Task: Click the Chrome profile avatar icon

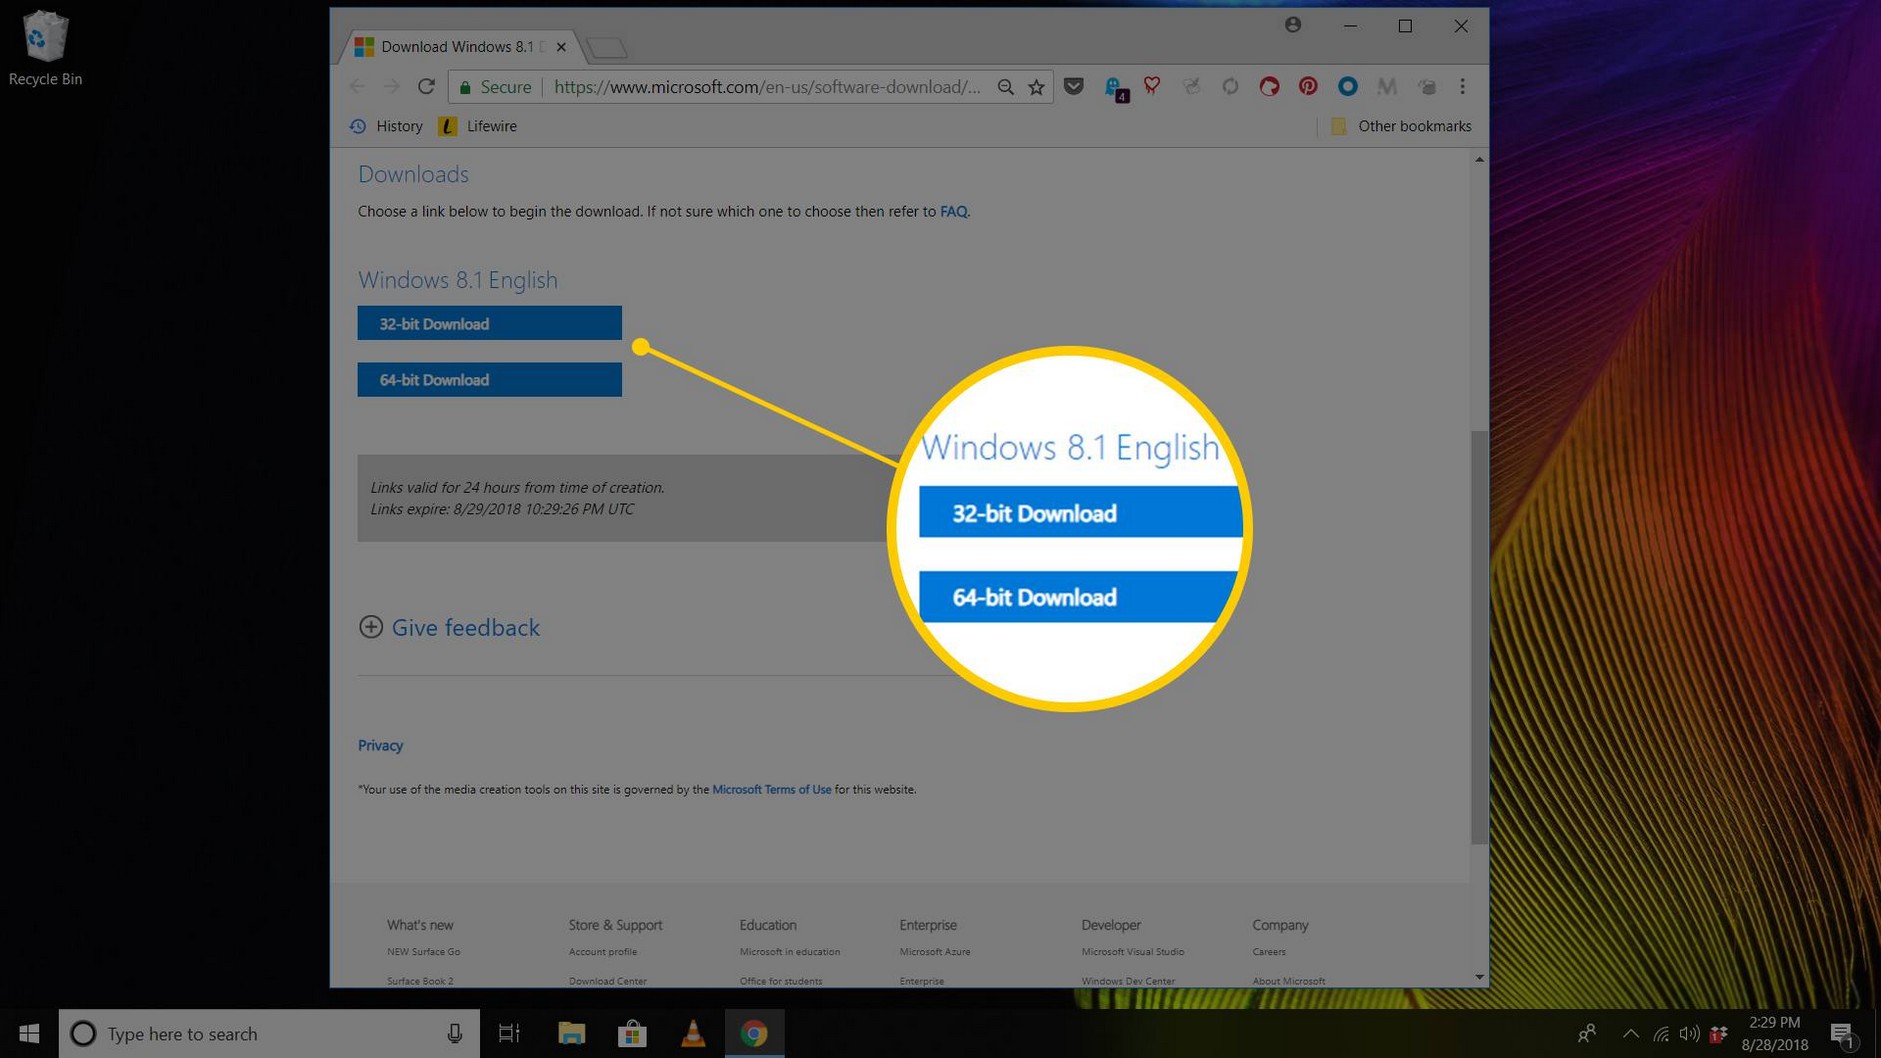Action: click(x=1293, y=25)
